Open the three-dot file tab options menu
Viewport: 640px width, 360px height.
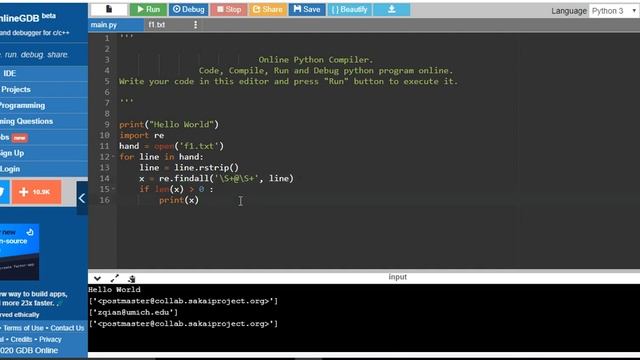[x=196, y=25]
